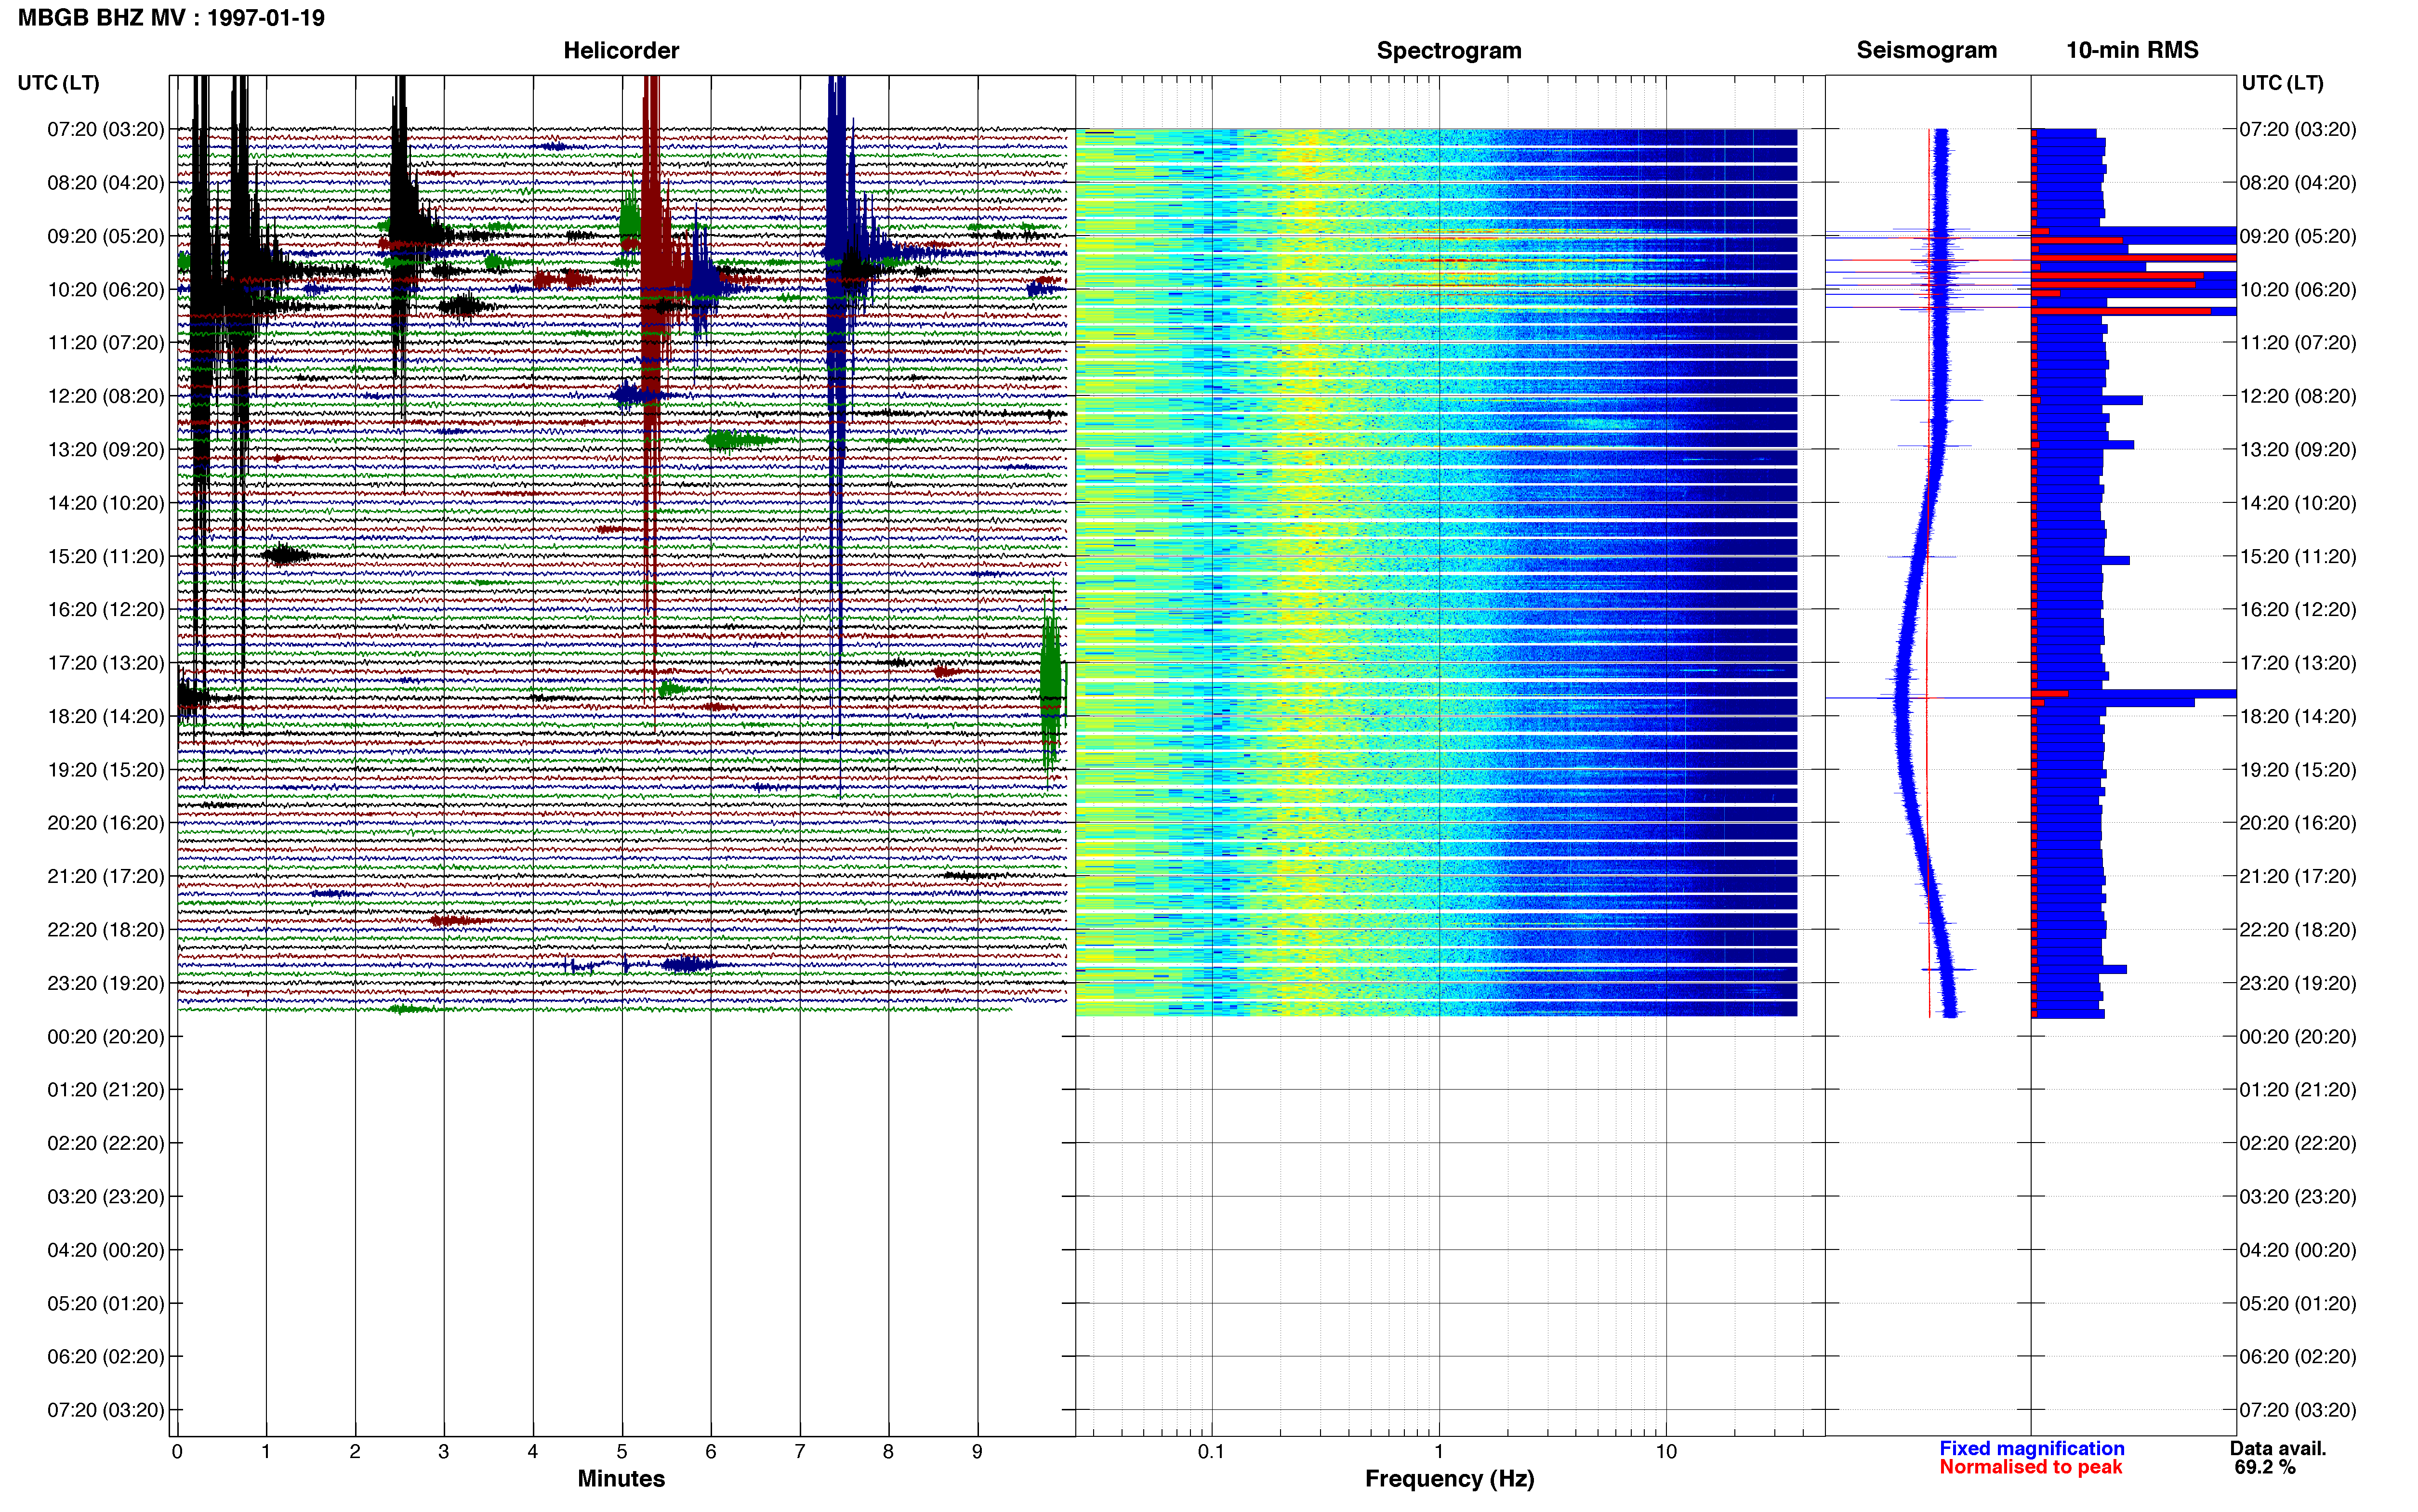This screenshot has width=2418, height=1512.
Task: Click left time label 06:20 (02:20)
Action: tap(106, 1356)
